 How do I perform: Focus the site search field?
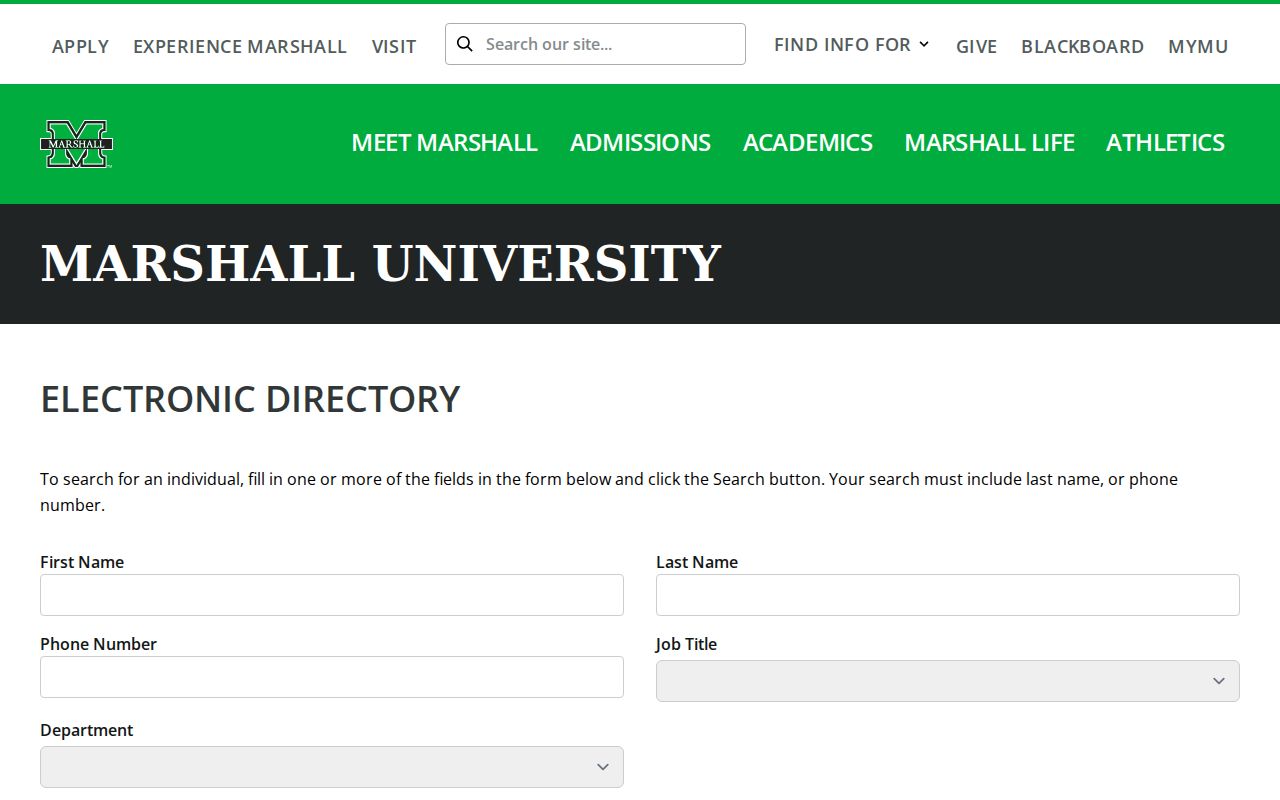coord(595,44)
